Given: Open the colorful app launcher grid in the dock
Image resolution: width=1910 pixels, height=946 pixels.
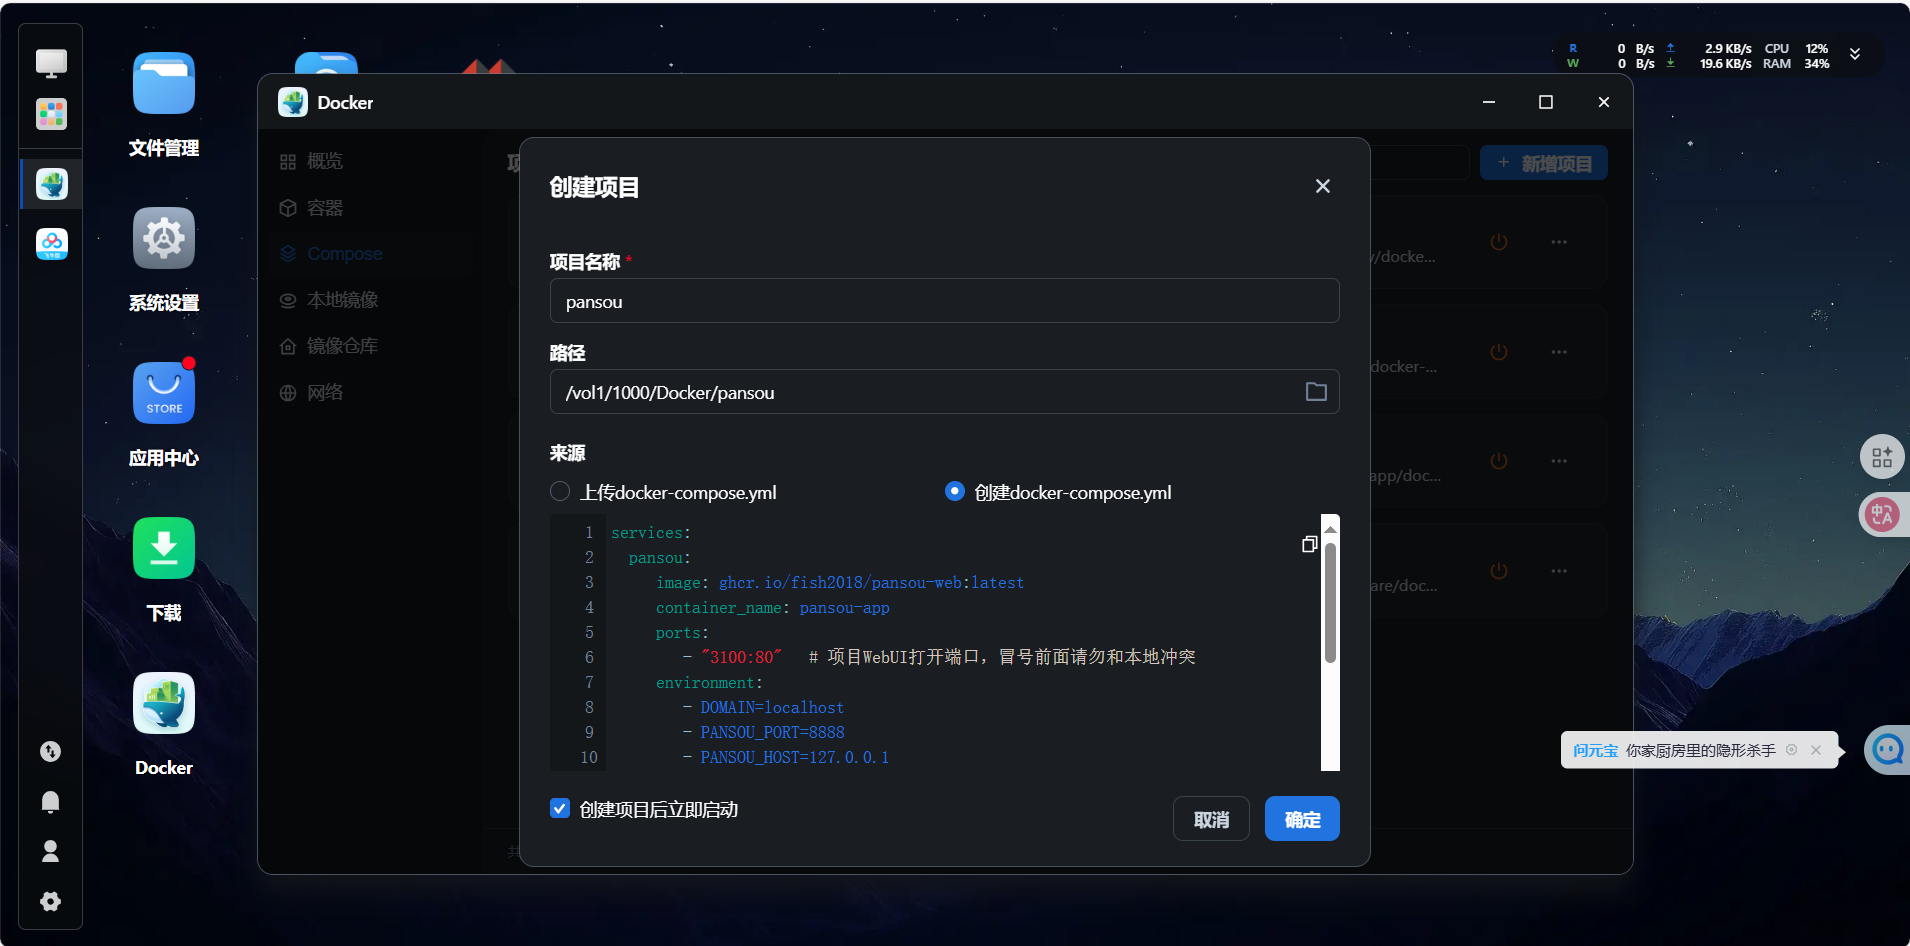Looking at the screenshot, I should tap(51, 113).
